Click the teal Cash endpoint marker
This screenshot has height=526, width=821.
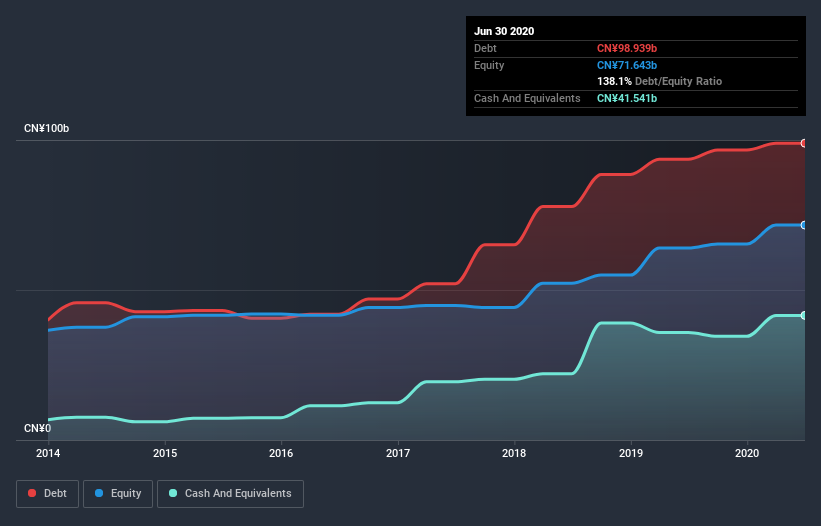(x=804, y=315)
